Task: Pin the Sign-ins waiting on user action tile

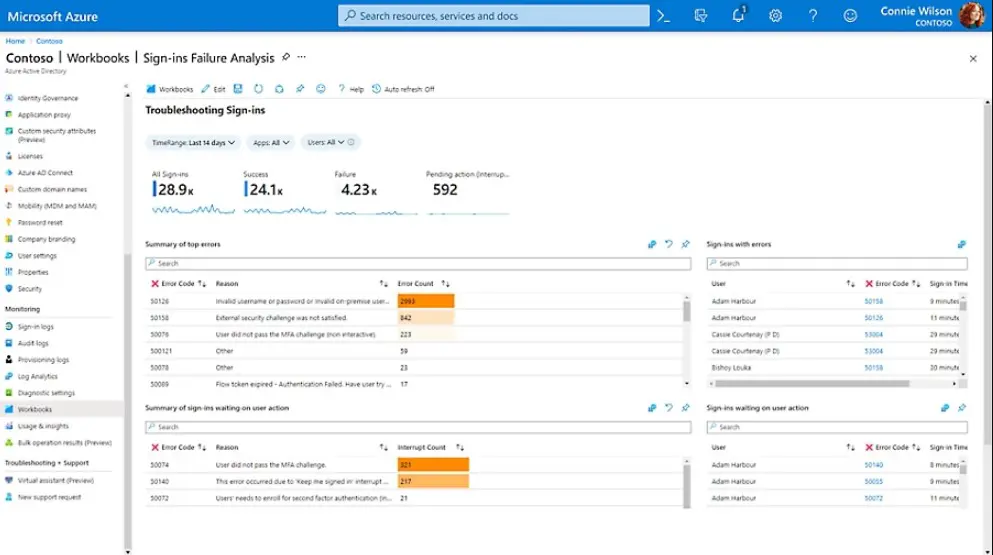Action: click(962, 408)
